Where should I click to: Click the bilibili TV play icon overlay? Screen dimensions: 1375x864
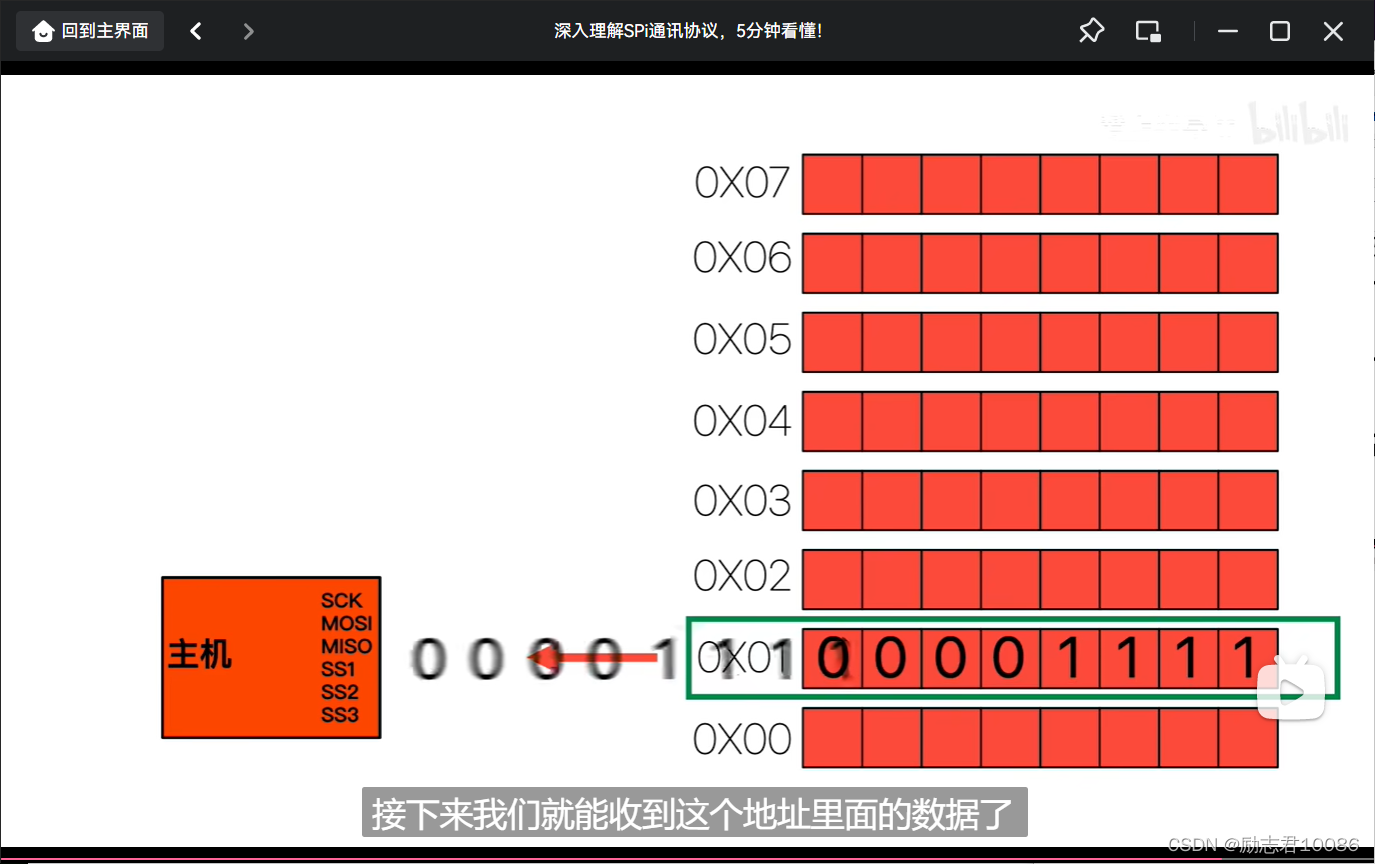[x=1291, y=688]
